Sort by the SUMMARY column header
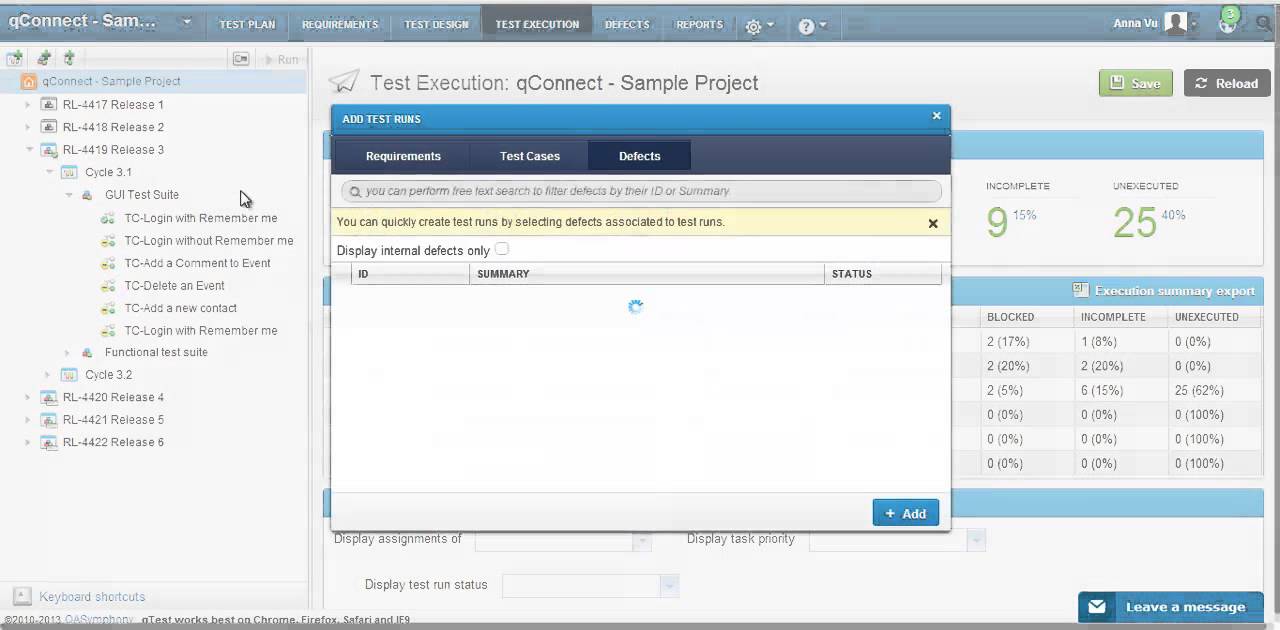1280x630 pixels. (x=647, y=274)
